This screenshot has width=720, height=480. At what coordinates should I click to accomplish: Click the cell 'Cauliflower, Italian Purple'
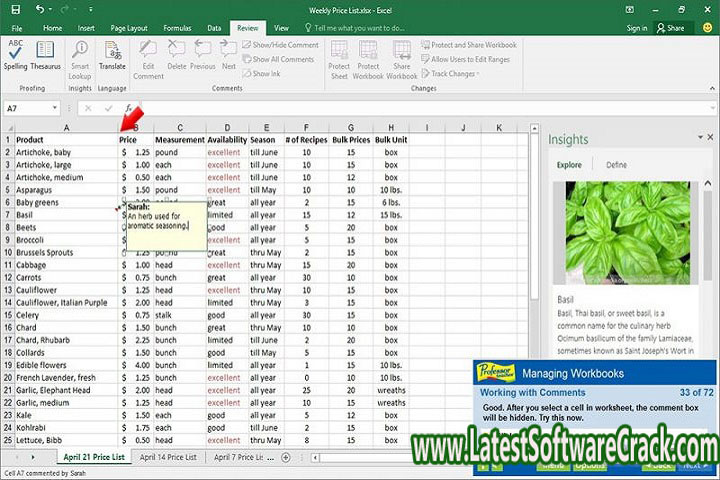[x=66, y=303]
